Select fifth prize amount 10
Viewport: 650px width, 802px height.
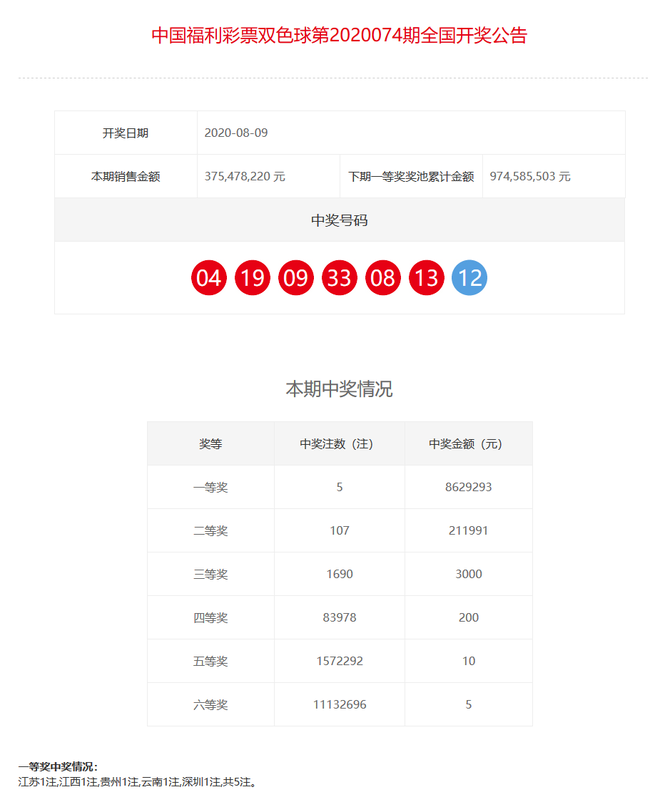(x=468, y=661)
